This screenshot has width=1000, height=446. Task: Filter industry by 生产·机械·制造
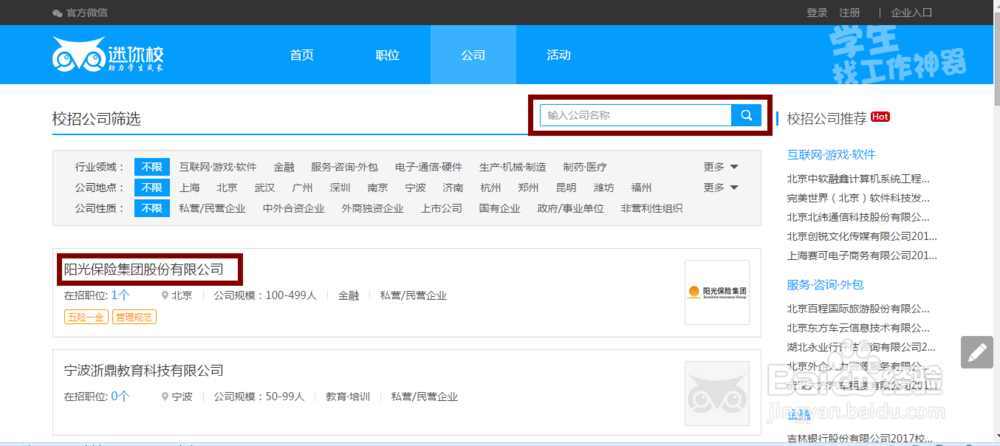[x=512, y=167]
